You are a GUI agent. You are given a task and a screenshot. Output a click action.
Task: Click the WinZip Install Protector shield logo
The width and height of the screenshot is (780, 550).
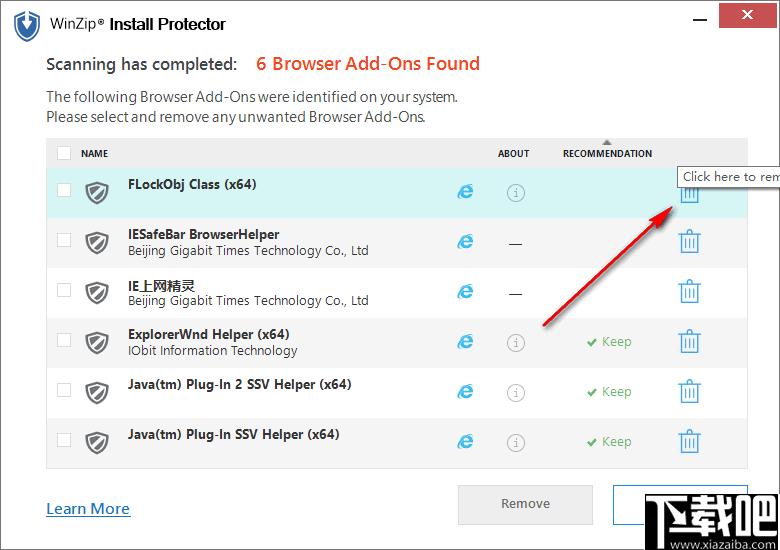(27, 26)
